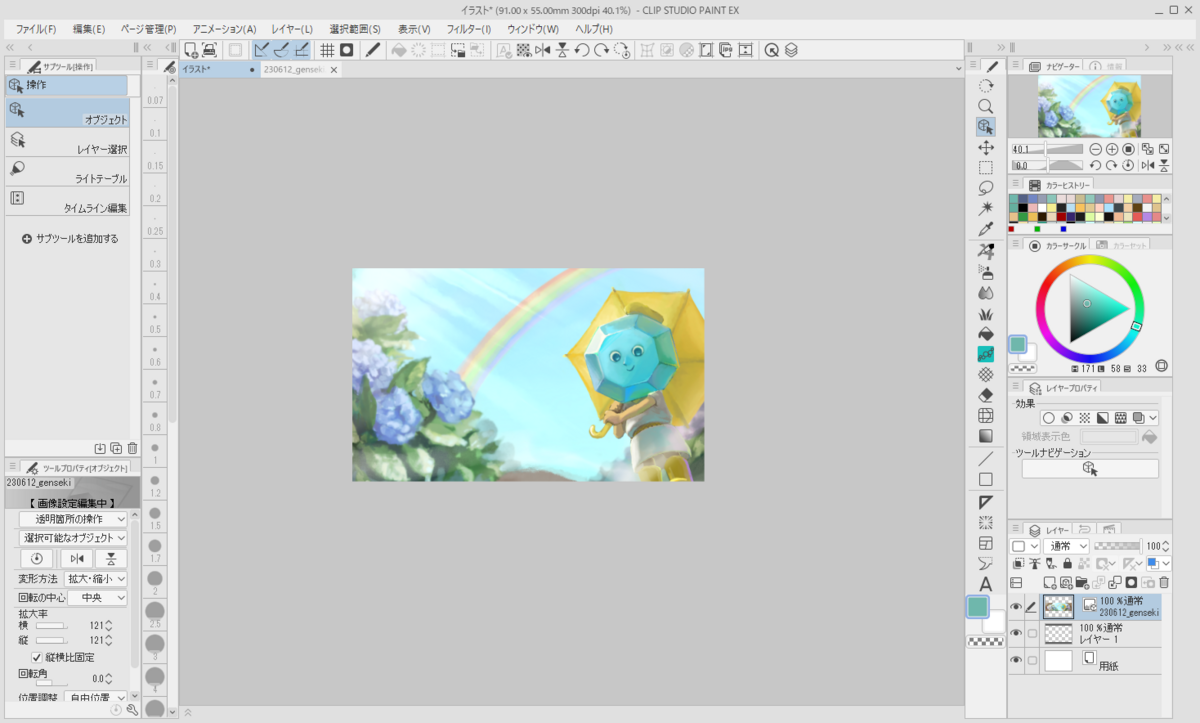Select the Auto select magic wand tool
This screenshot has height=723, width=1200.
click(x=986, y=208)
